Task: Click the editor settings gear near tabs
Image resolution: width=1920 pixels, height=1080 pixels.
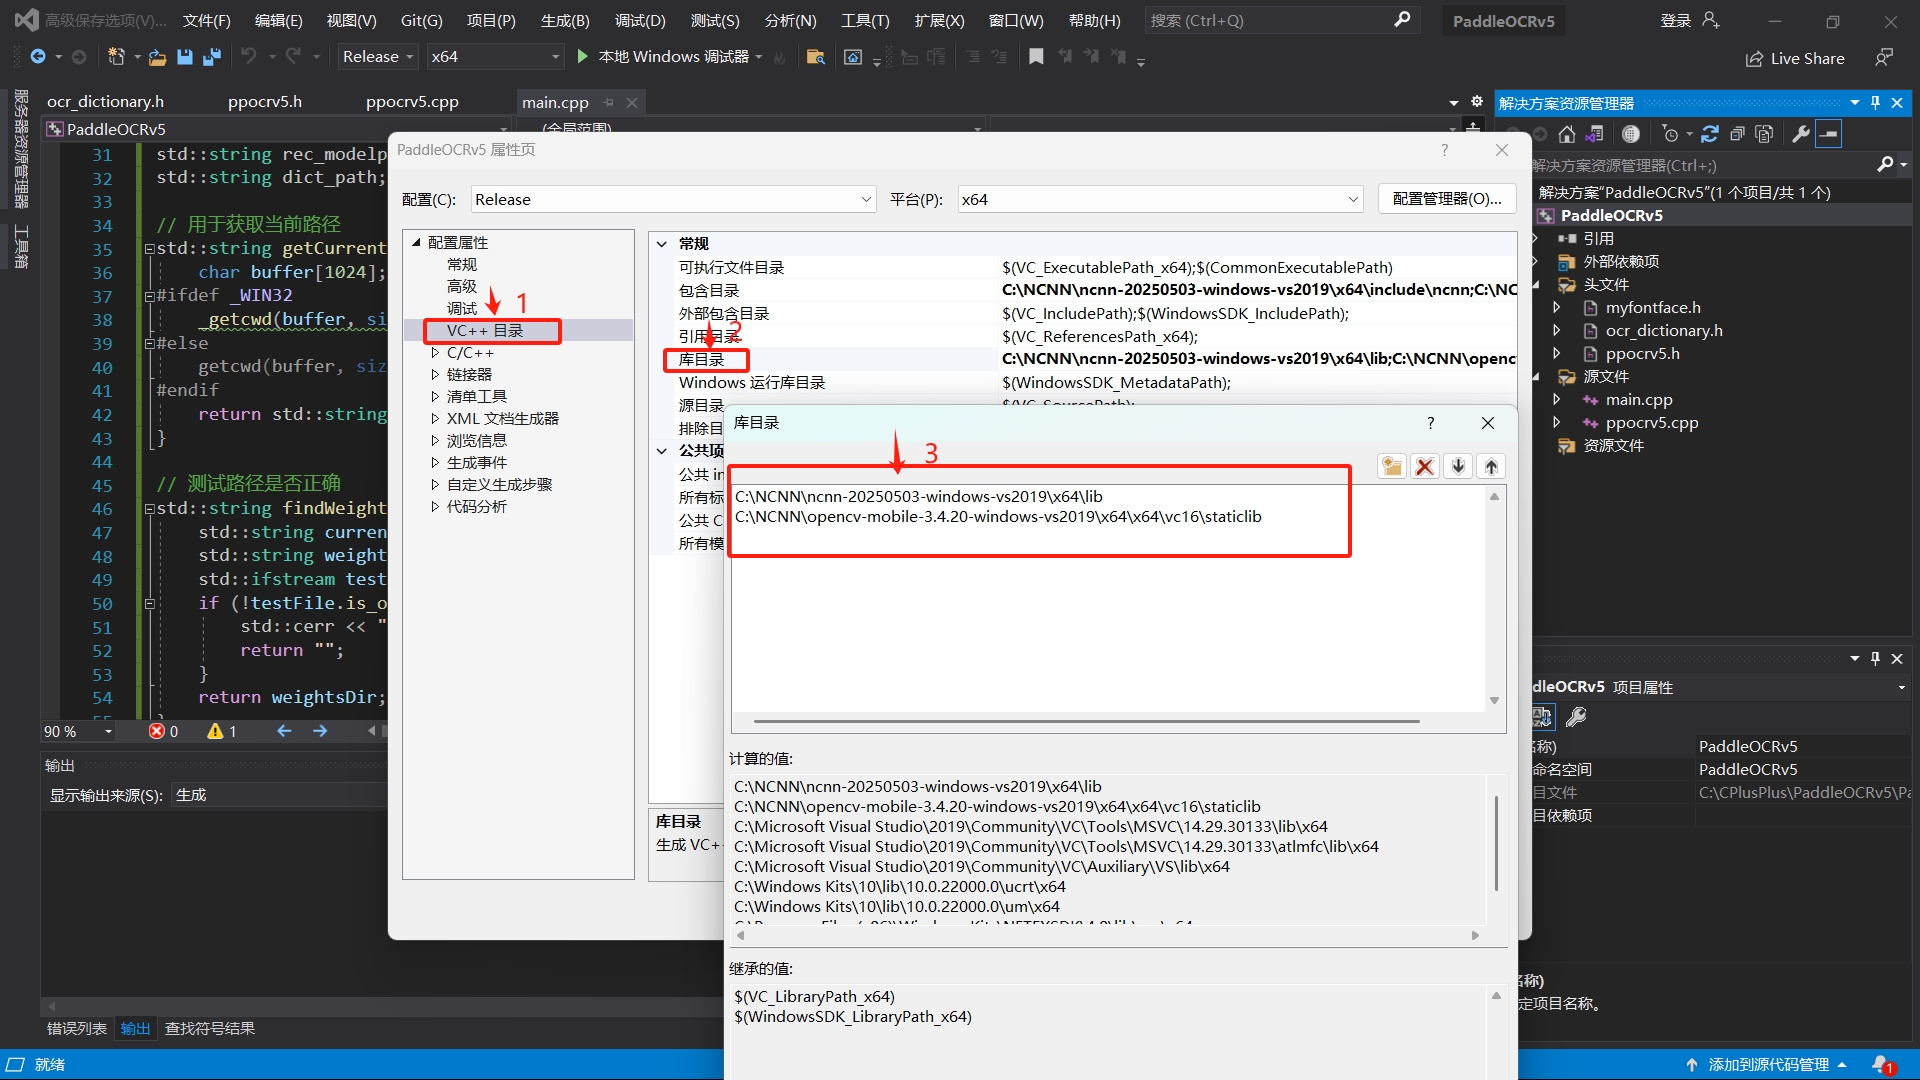Action: [x=1477, y=102]
